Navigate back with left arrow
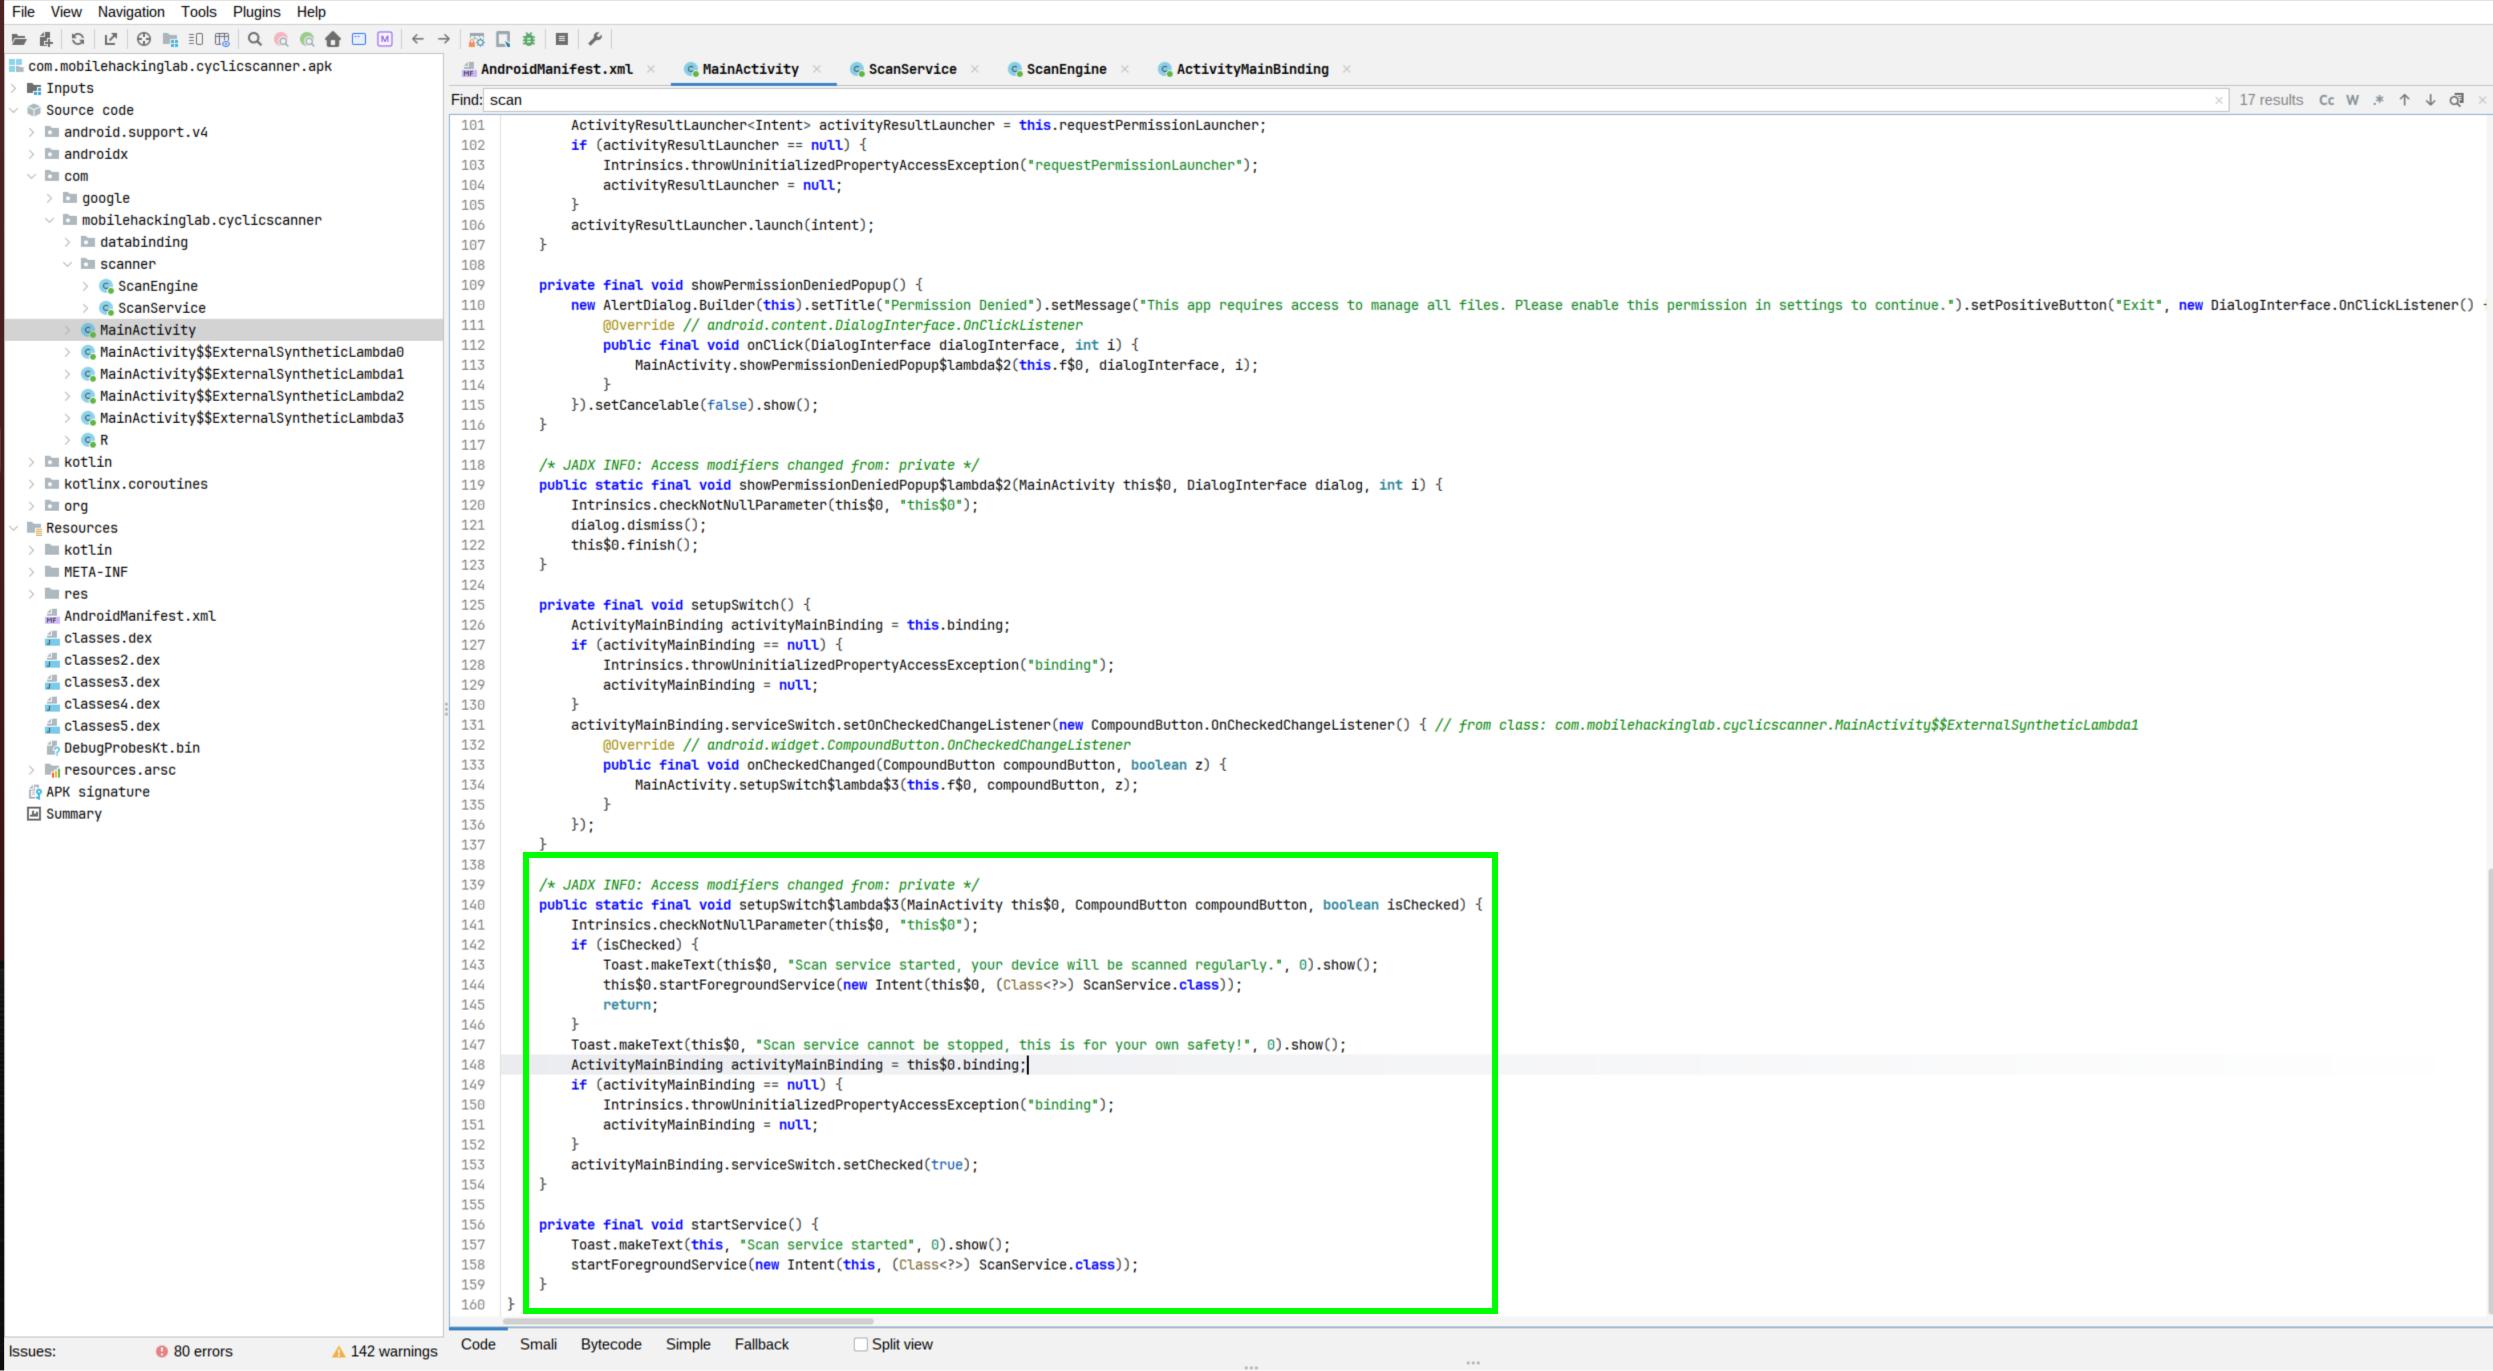The height and width of the screenshot is (1371, 2493). [418, 39]
